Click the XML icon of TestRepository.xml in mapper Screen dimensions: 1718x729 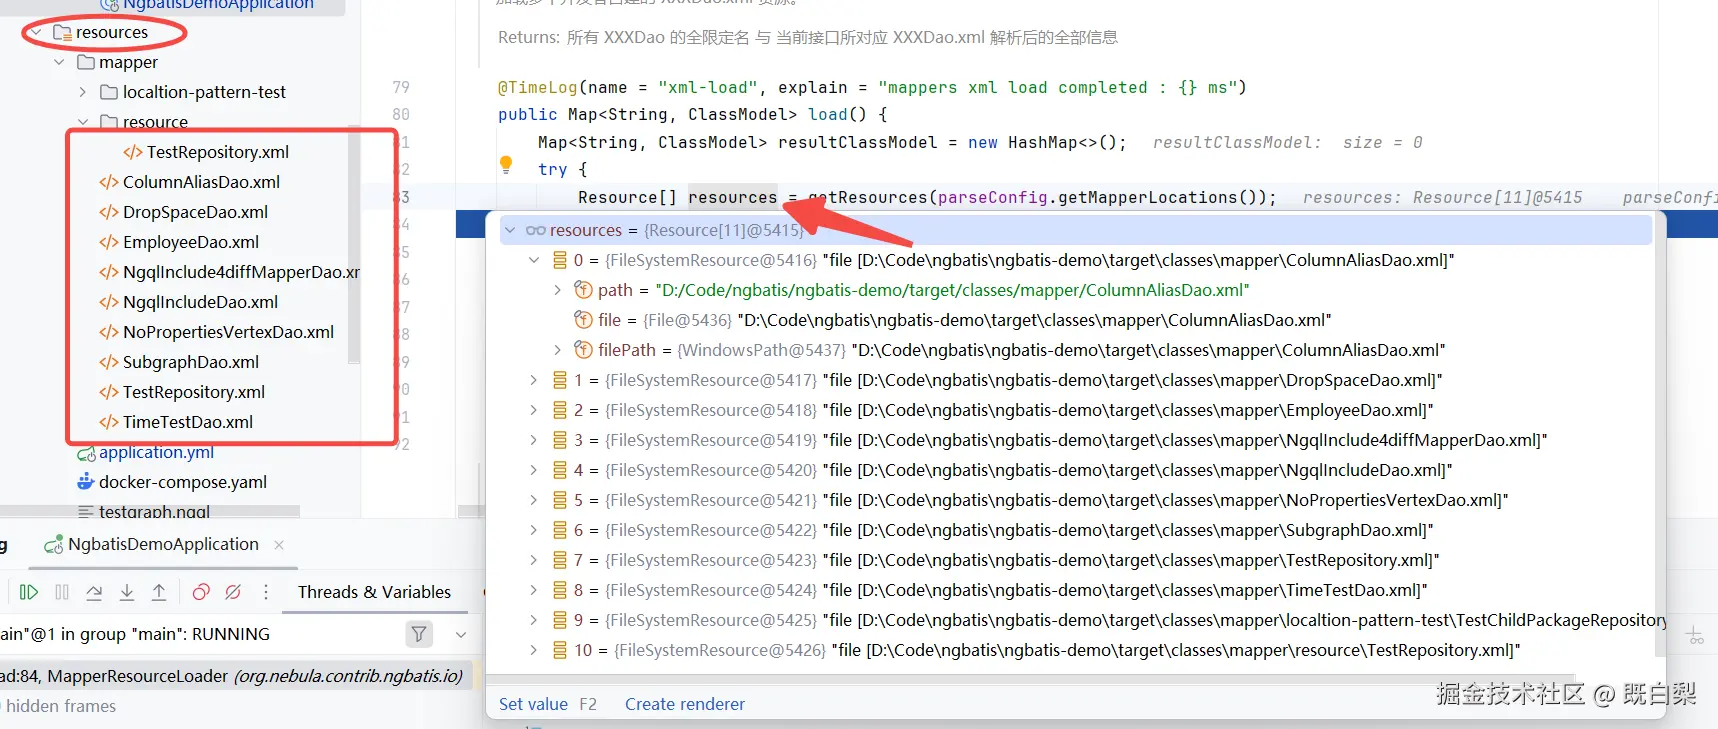coord(109,392)
